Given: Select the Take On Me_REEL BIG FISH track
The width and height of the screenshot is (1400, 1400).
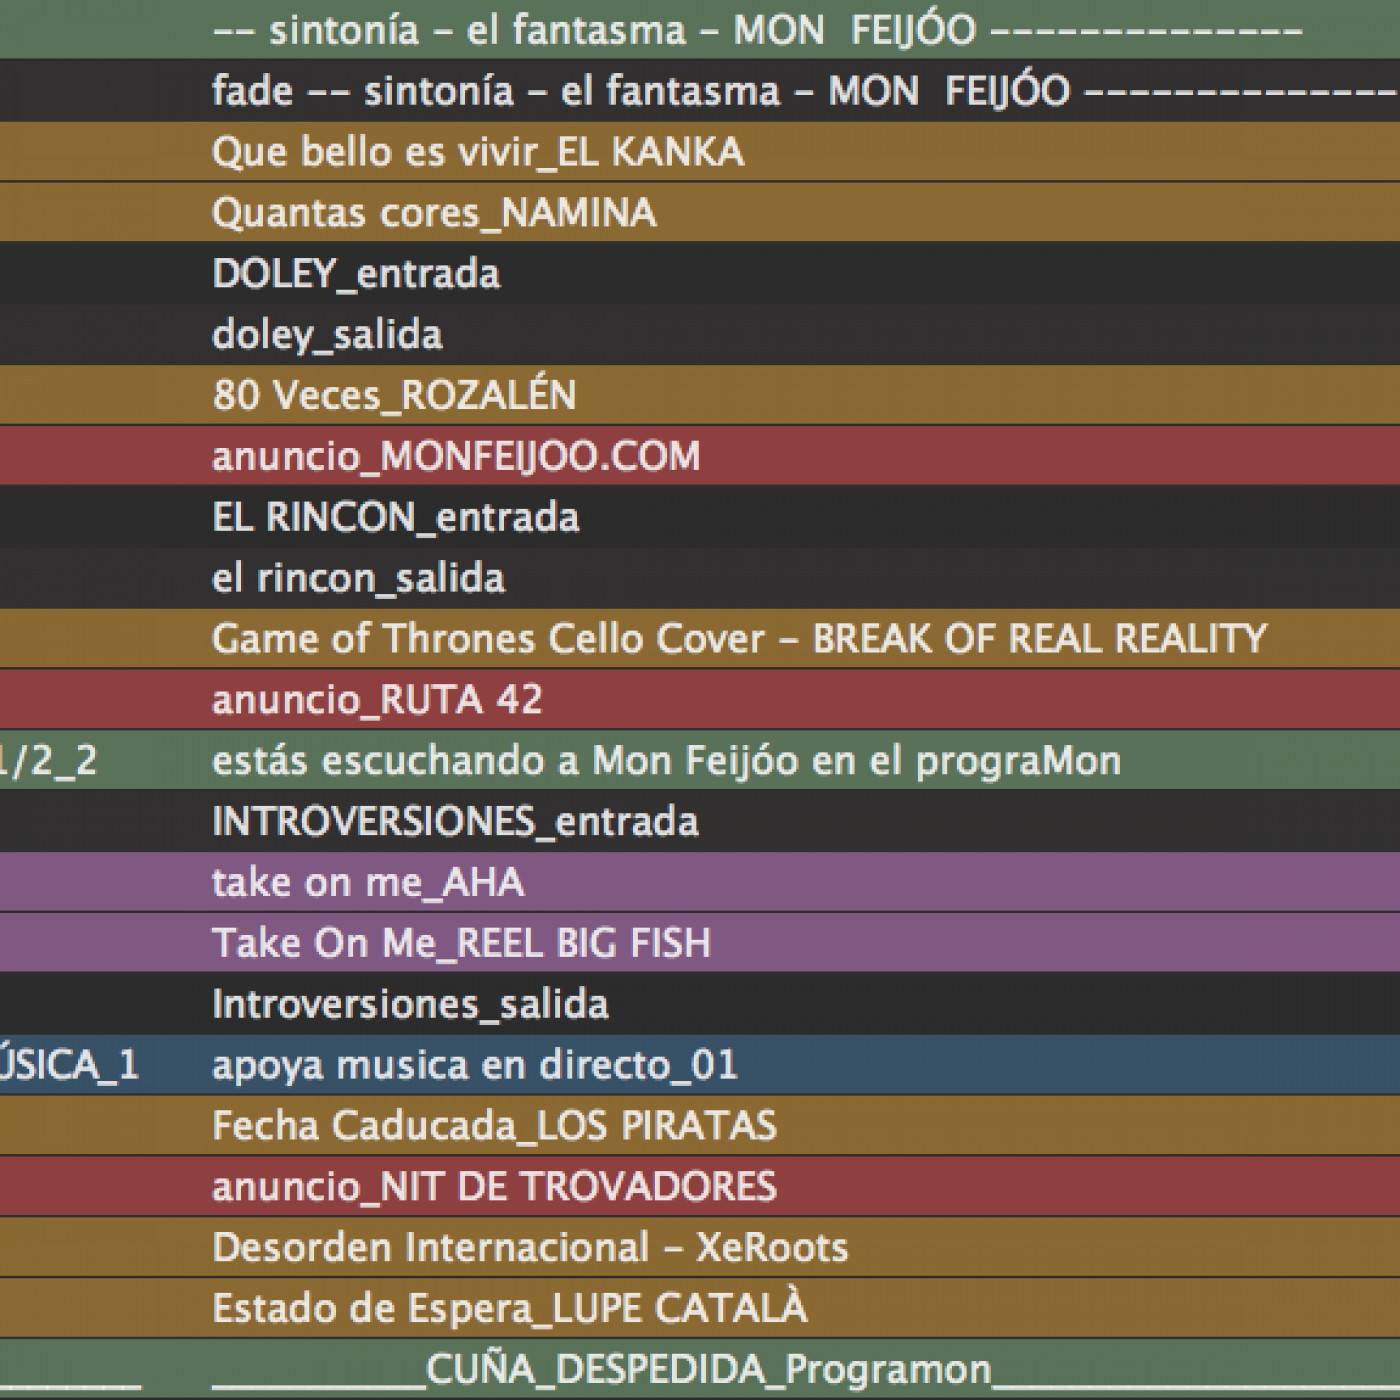Looking at the screenshot, I should click(461, 943).
